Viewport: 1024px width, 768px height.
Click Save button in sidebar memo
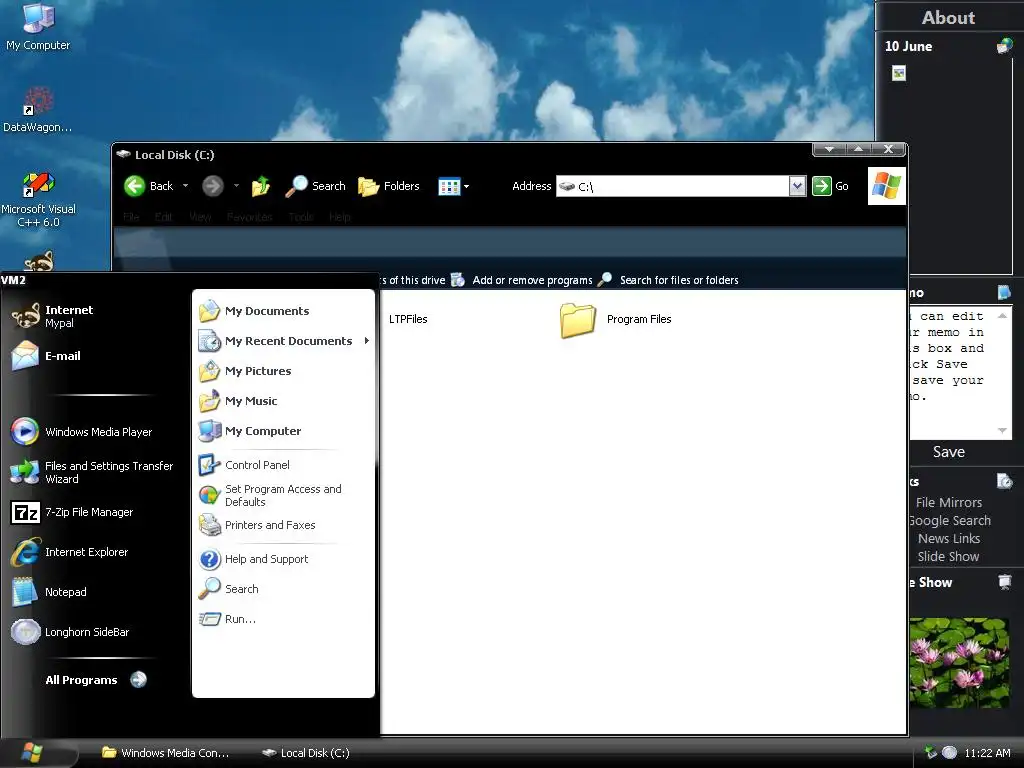tap(949, 452)
